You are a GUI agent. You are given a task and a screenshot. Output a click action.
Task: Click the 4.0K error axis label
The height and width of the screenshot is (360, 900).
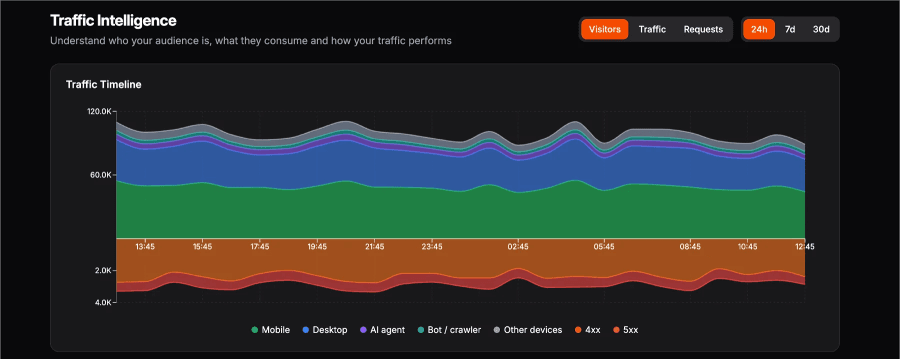(102, 302)
